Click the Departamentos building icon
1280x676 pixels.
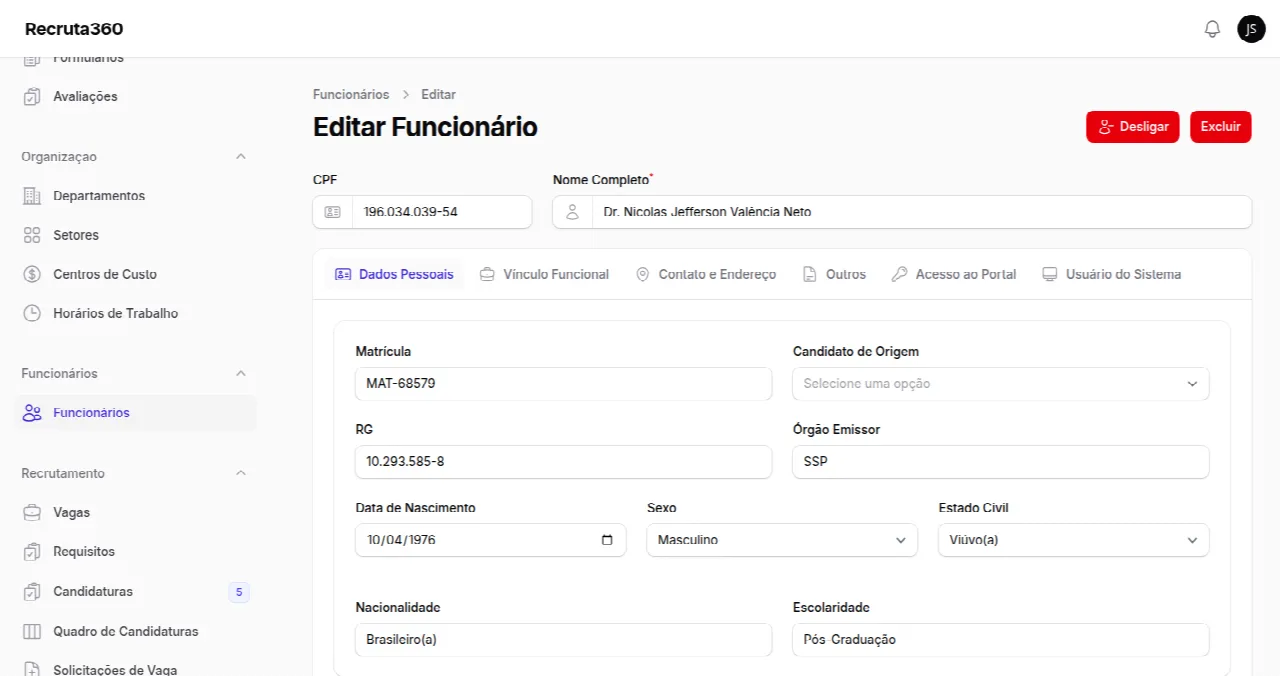click(32, 196)
